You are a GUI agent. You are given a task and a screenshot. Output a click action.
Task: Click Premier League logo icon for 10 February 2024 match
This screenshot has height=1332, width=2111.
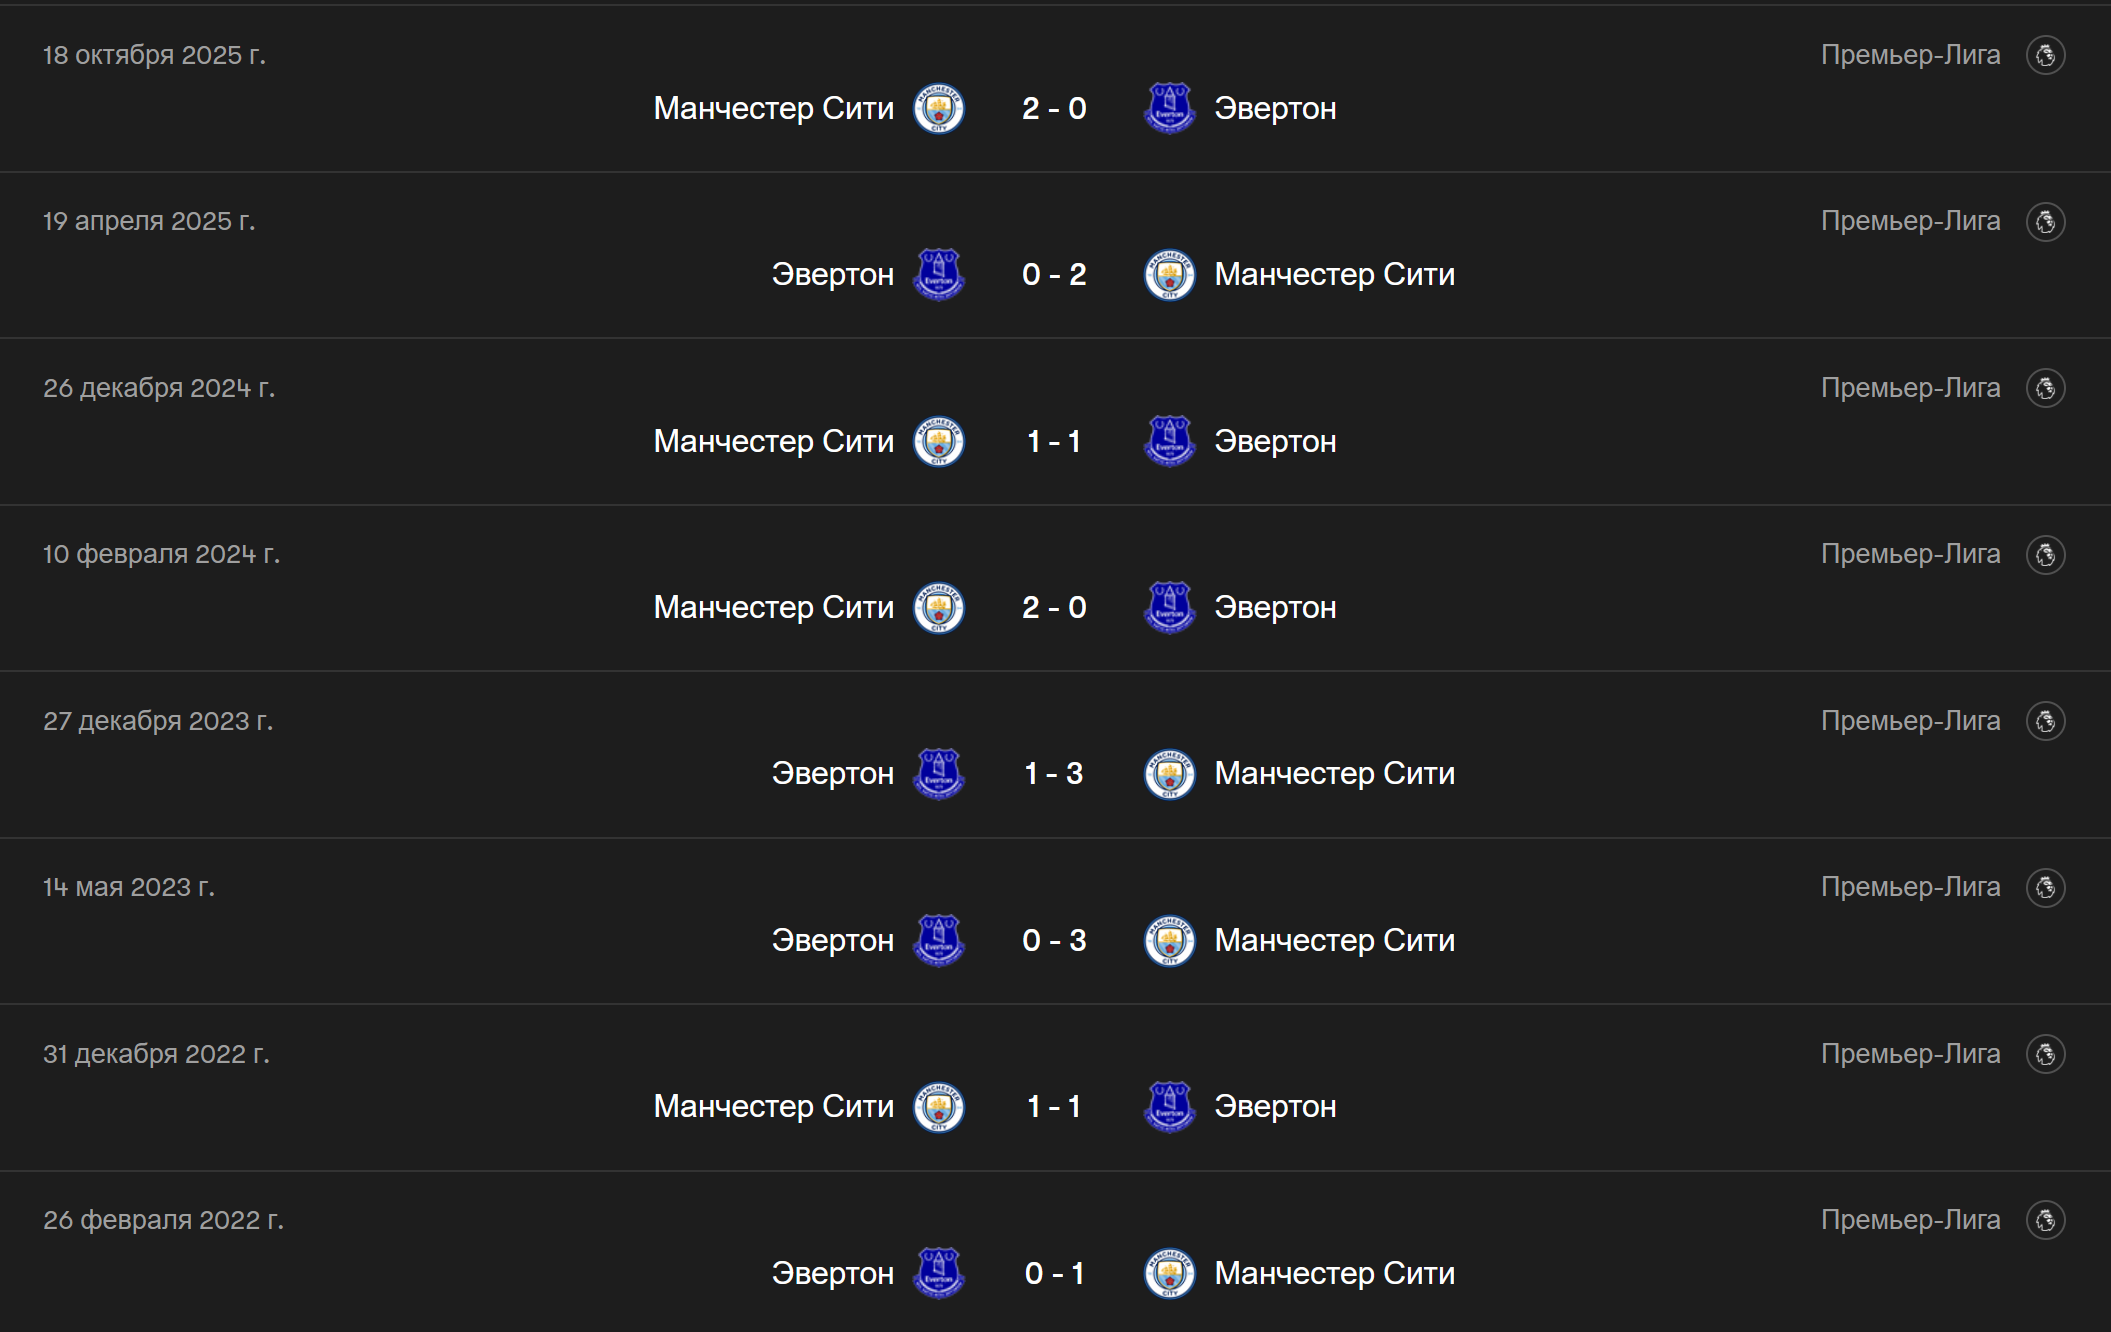pyautogui.click(x=2045, y=554)
